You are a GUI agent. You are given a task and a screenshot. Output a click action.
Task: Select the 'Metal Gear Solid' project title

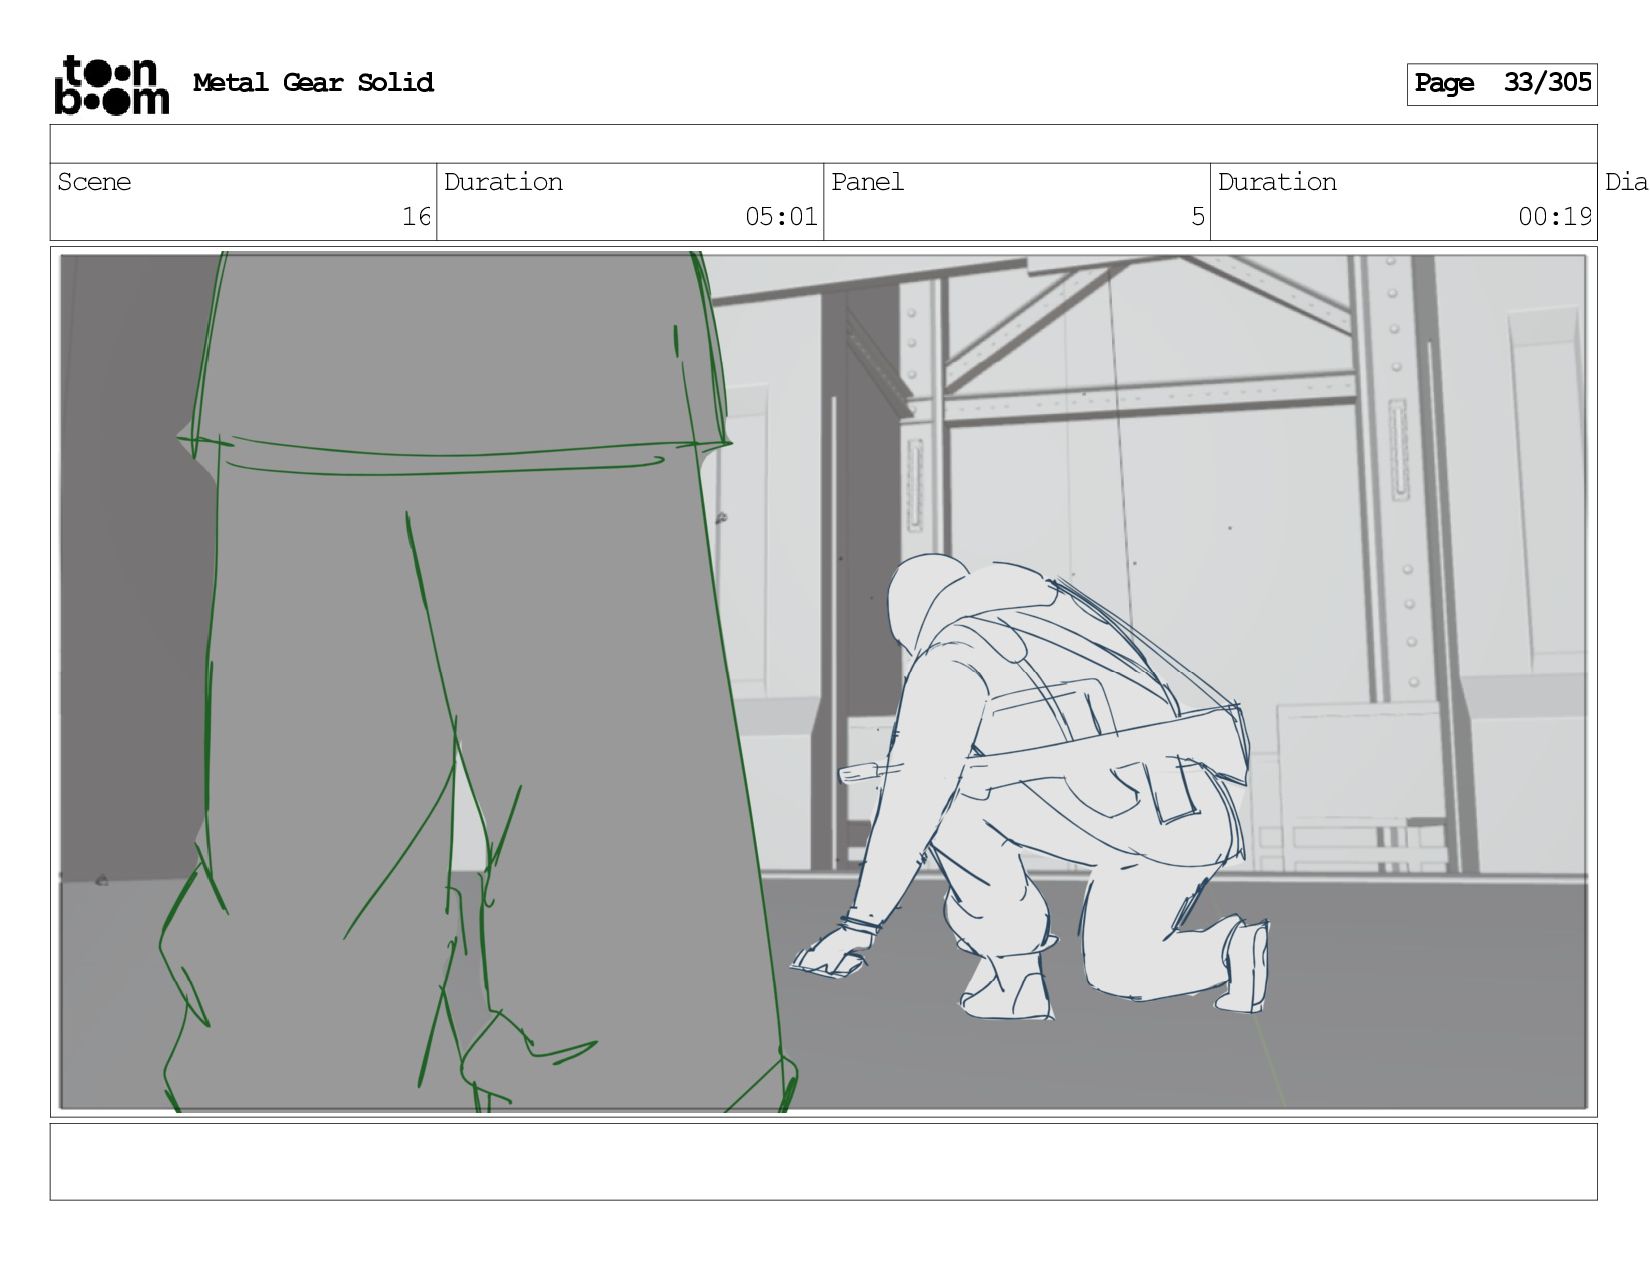[x=313, y=83]
